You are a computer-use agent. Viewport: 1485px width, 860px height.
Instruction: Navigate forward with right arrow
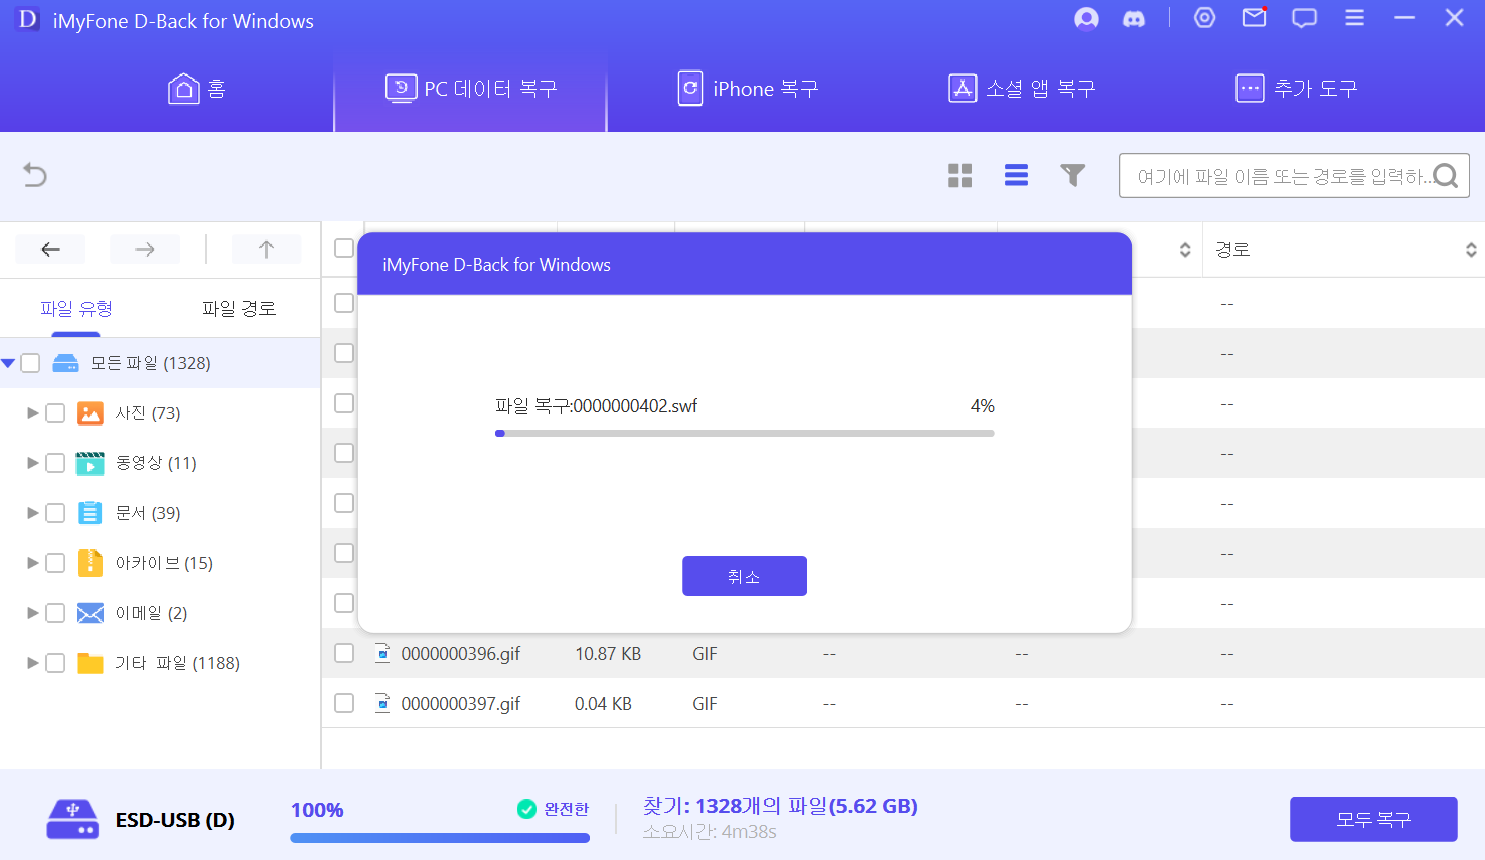pyautogui.click(x=145, y=249)
